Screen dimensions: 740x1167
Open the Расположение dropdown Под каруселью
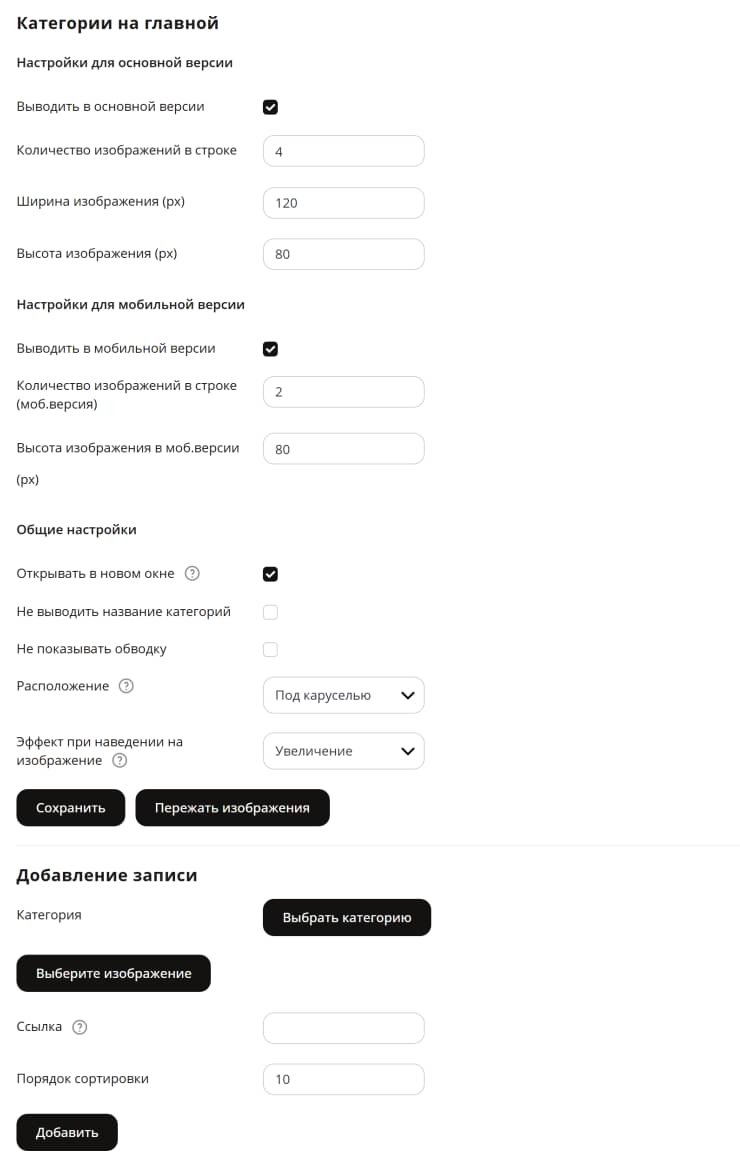(x=344, y=695)
